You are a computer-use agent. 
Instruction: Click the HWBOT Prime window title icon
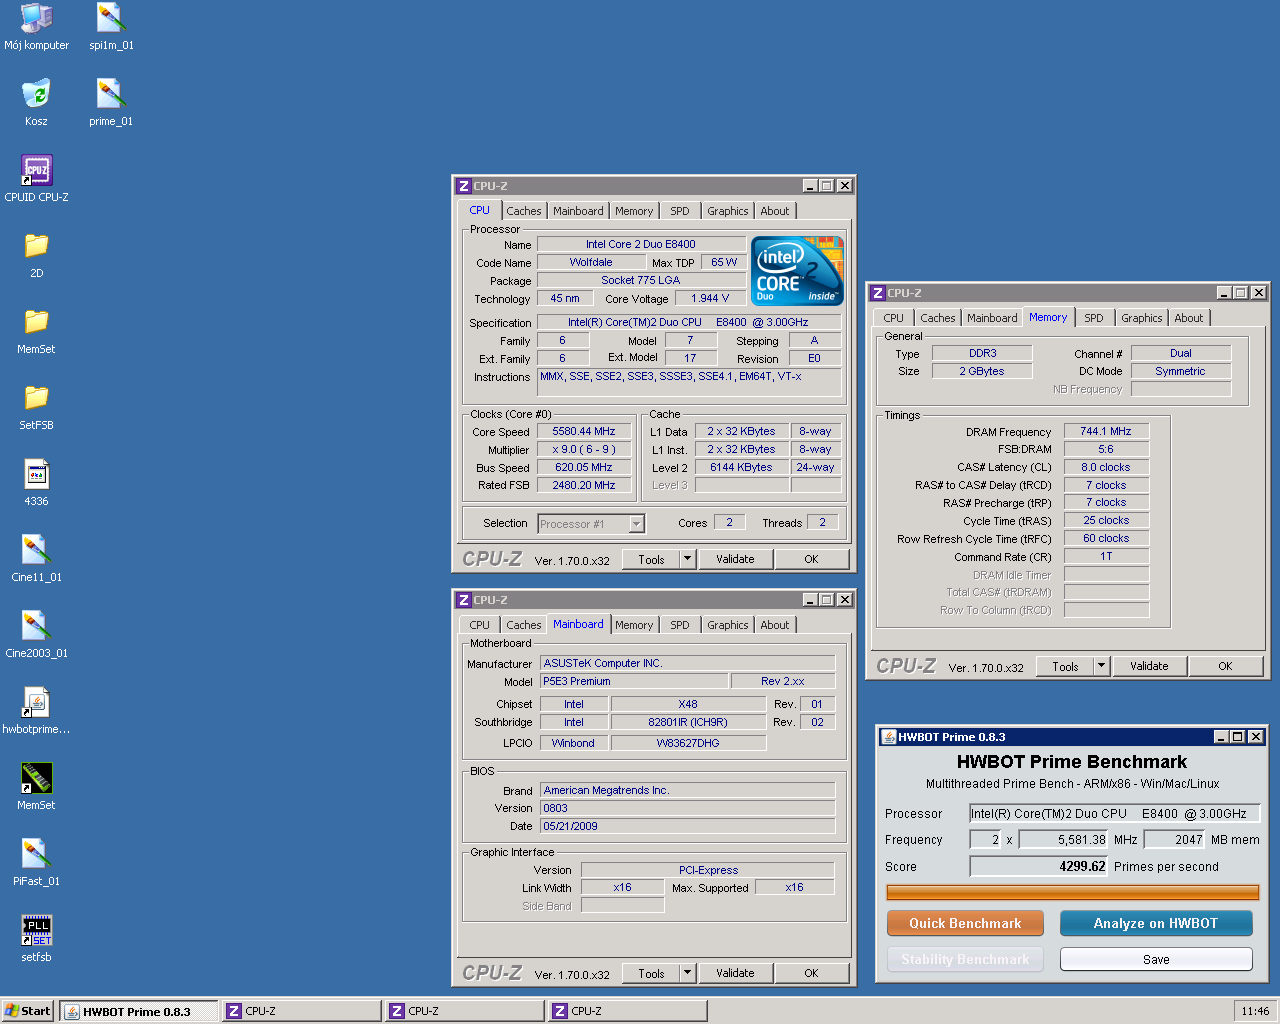888,737
